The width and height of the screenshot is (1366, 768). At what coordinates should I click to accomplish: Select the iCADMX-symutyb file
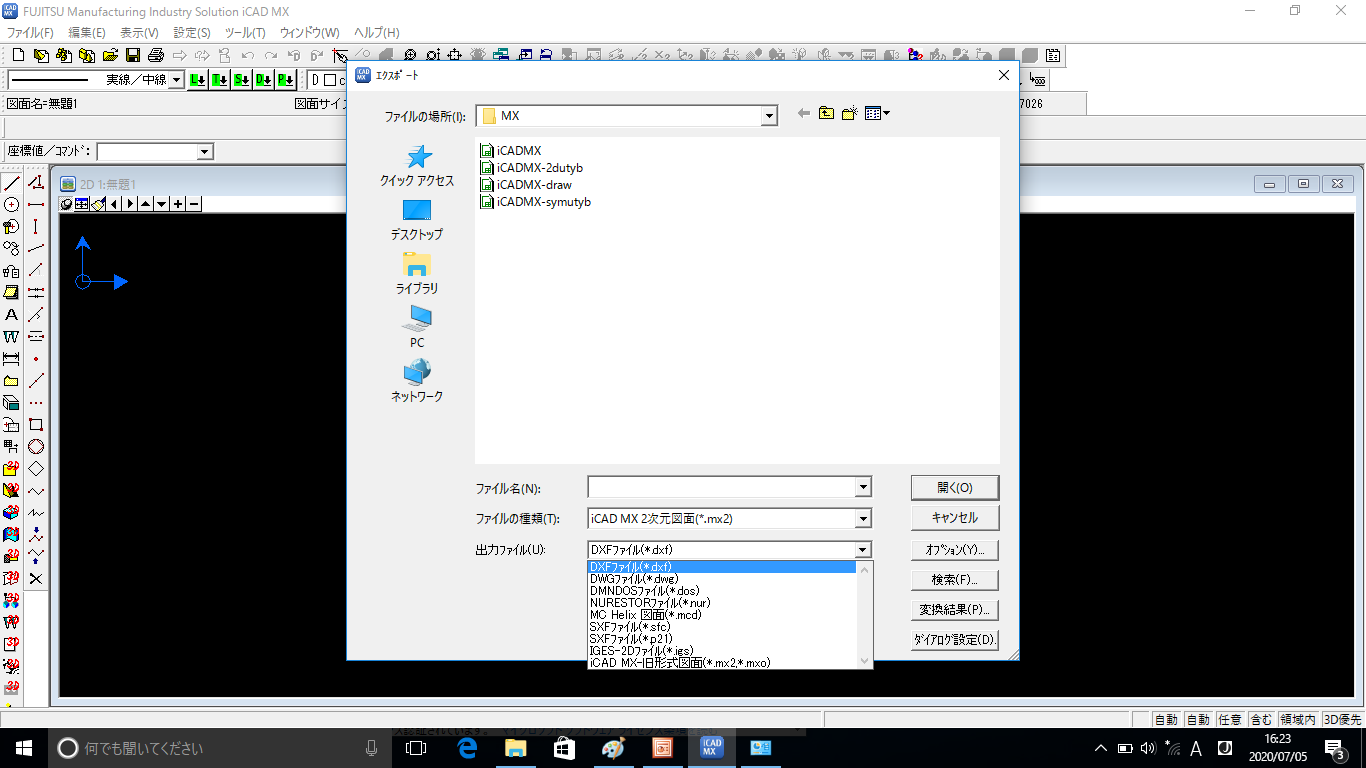point(536,202)
